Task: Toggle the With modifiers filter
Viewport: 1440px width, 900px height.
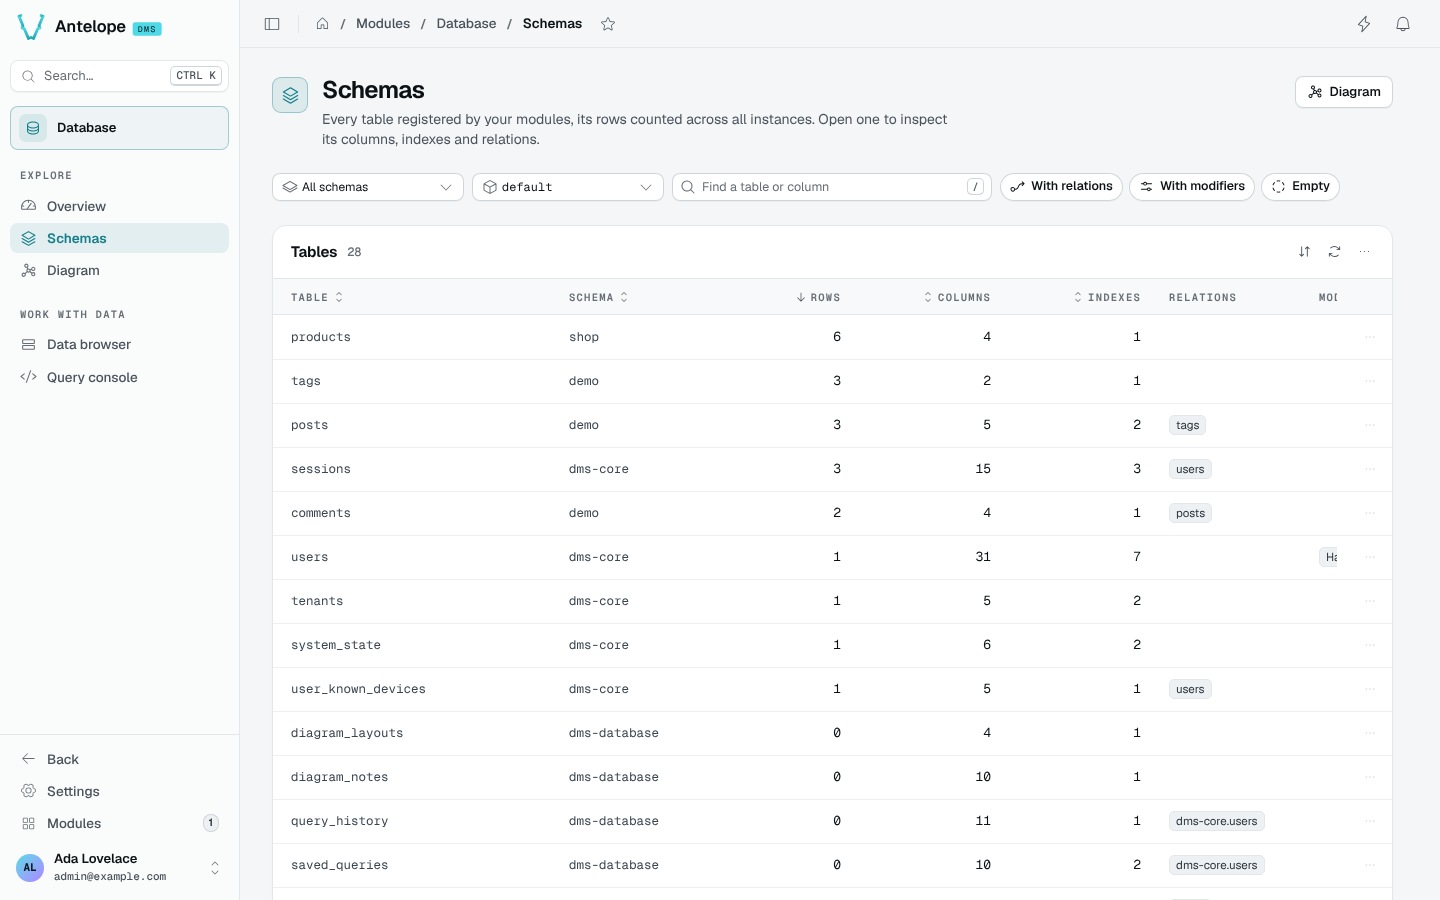Action: point(1192,187)
